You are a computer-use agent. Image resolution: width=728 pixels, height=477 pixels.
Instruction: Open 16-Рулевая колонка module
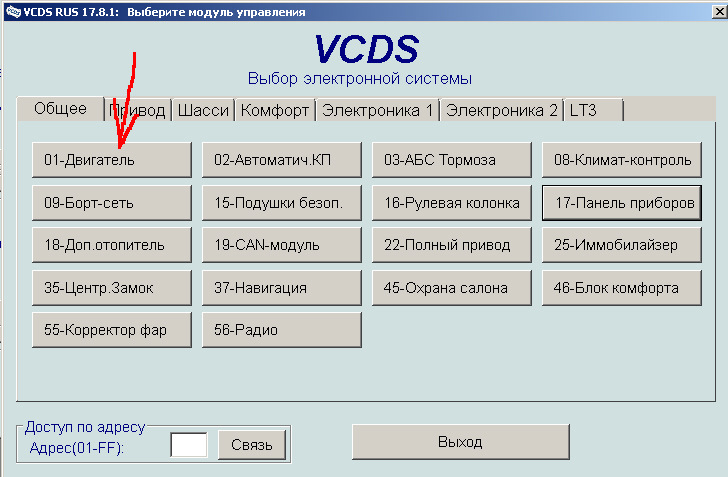click(x=452, y=203)
